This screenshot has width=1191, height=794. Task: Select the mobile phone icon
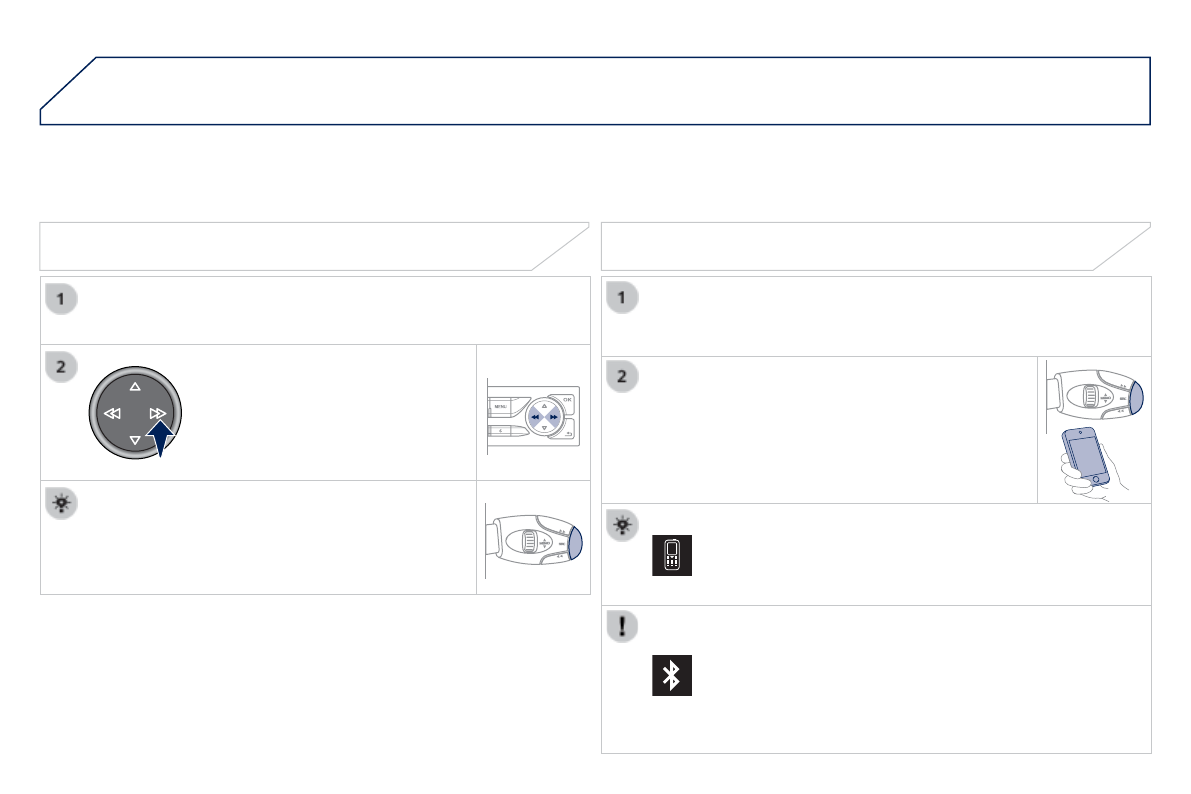(672, 555)
